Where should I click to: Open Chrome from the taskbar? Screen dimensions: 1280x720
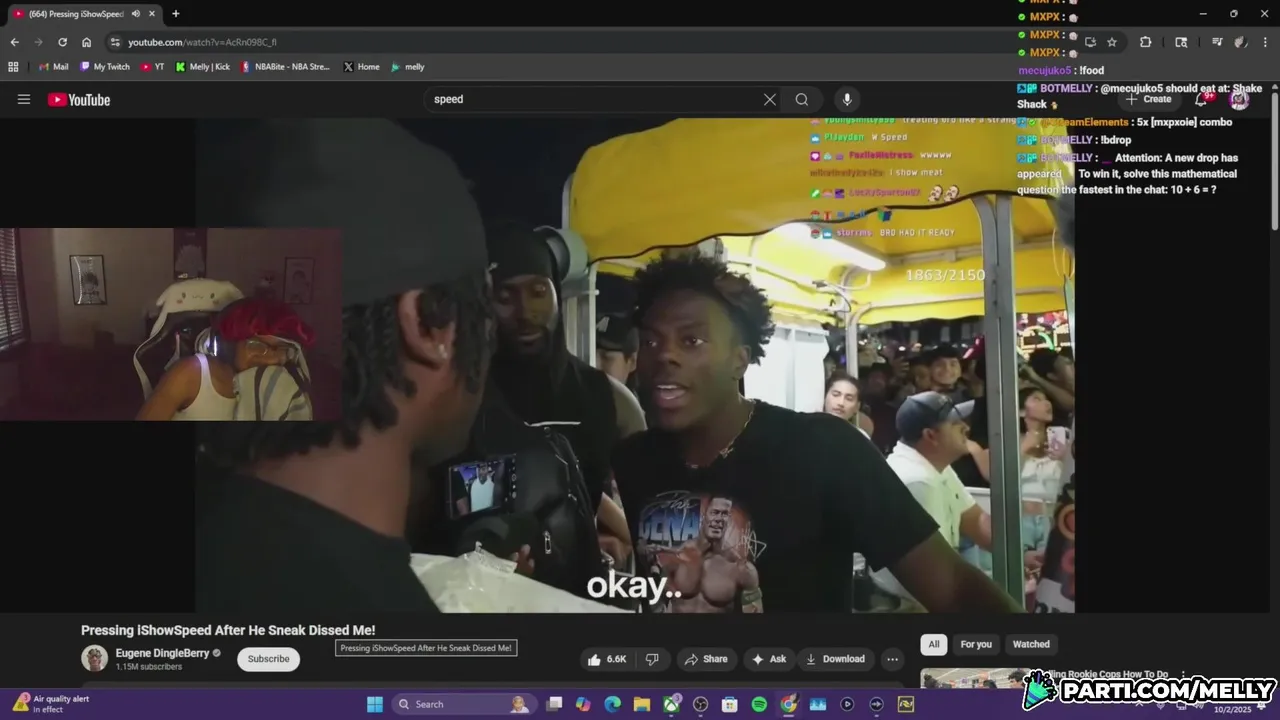(x=788, y=704)
